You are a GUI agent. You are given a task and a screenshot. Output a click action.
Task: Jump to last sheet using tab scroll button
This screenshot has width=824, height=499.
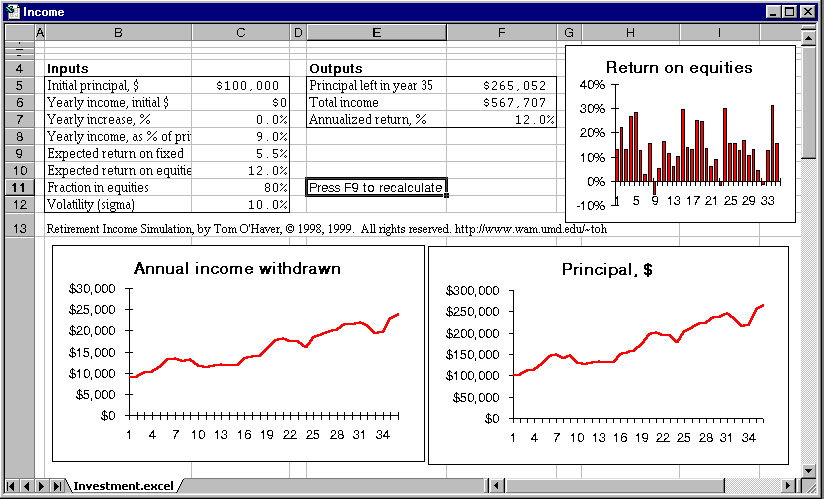click(55, 486)
